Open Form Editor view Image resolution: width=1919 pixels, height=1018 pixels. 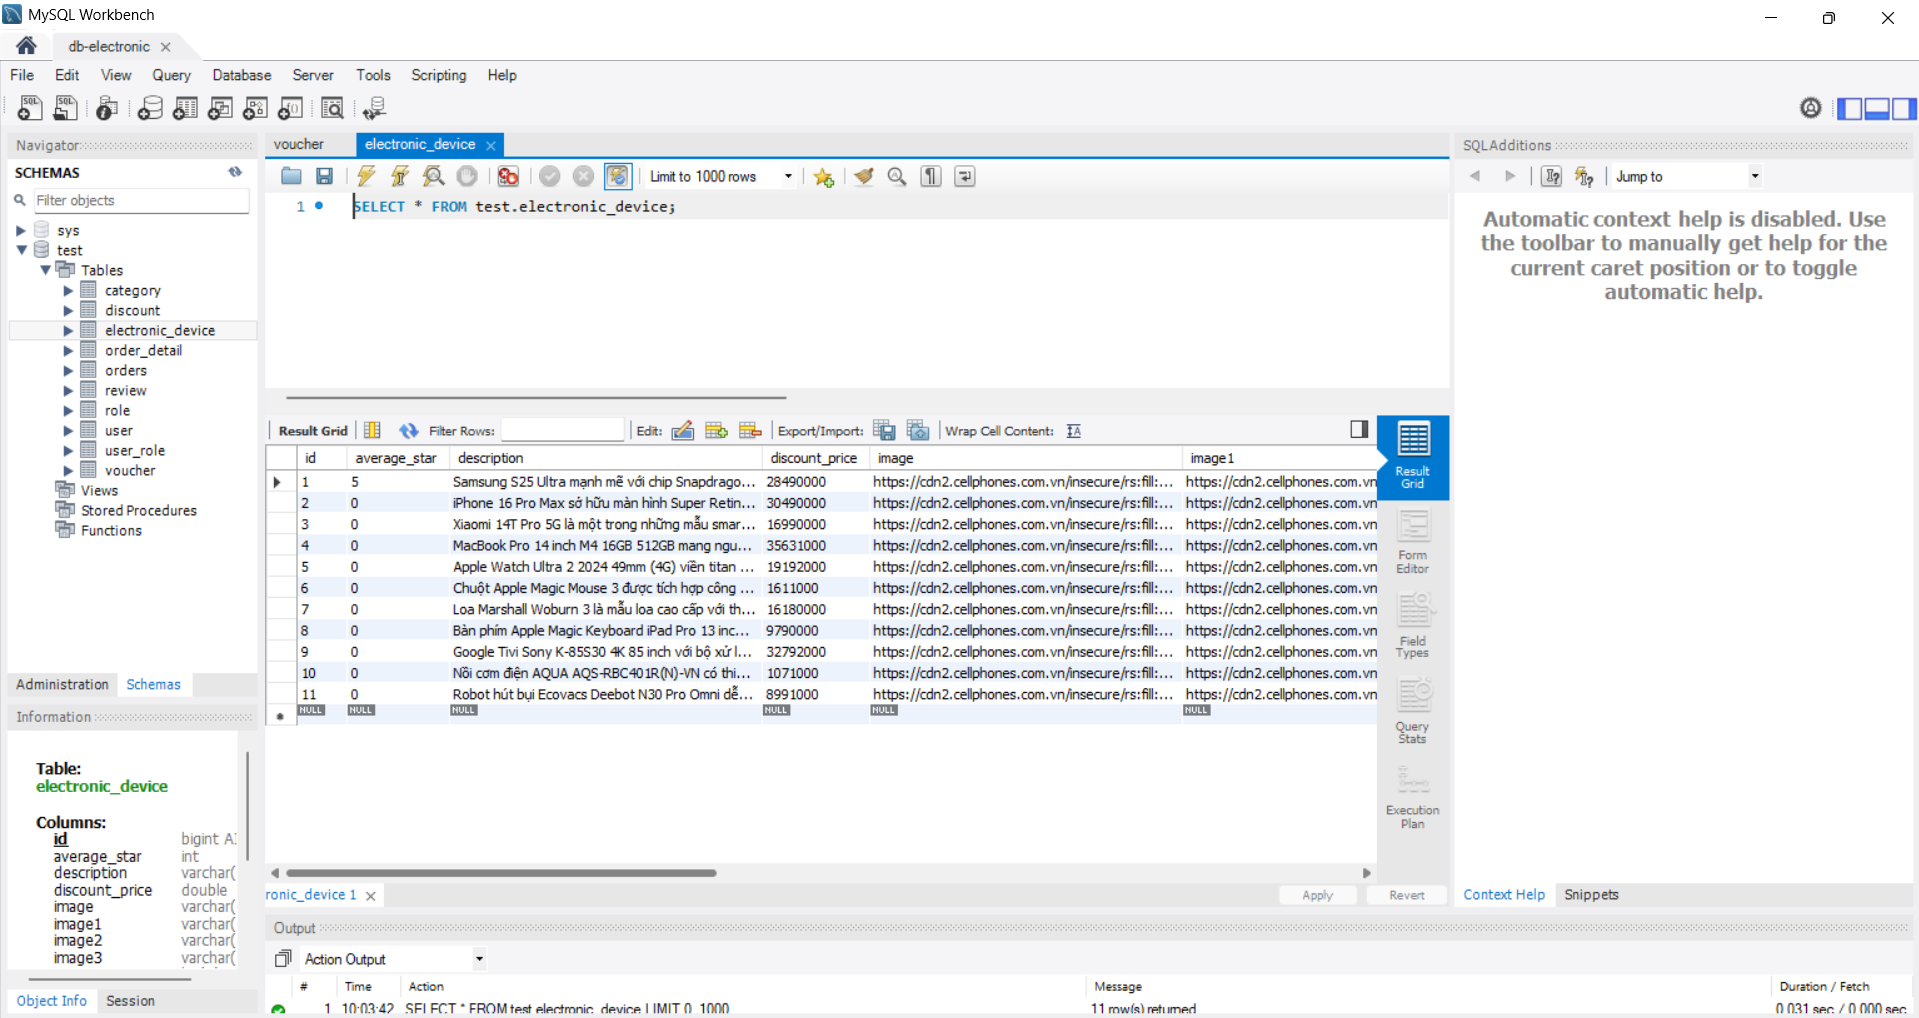click(x=1413, y=541)
